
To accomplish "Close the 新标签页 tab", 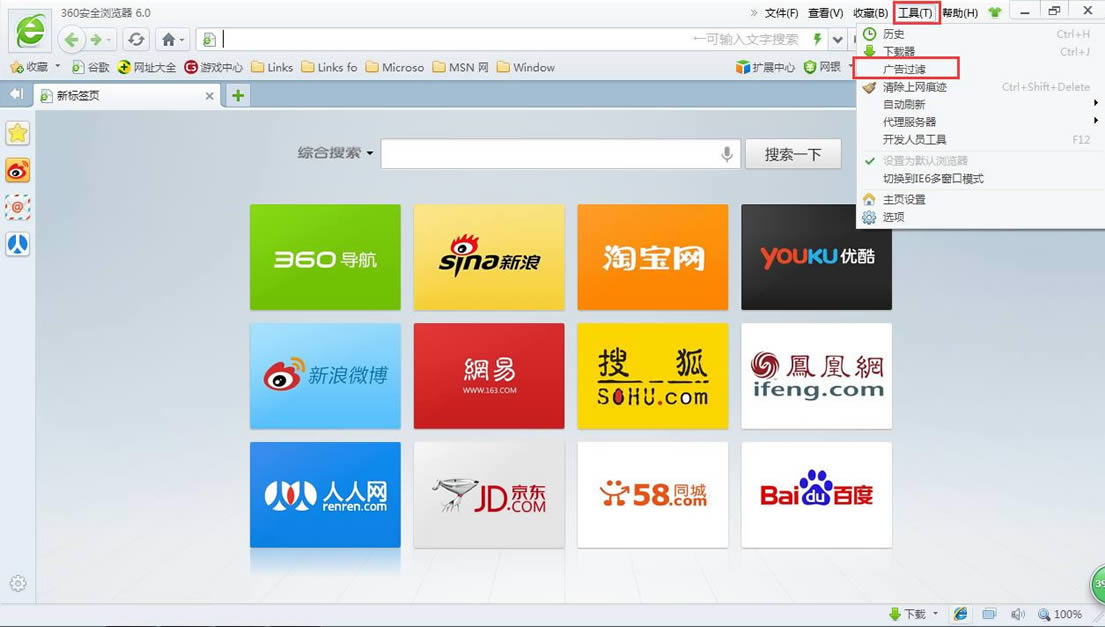I will point(209,96).
